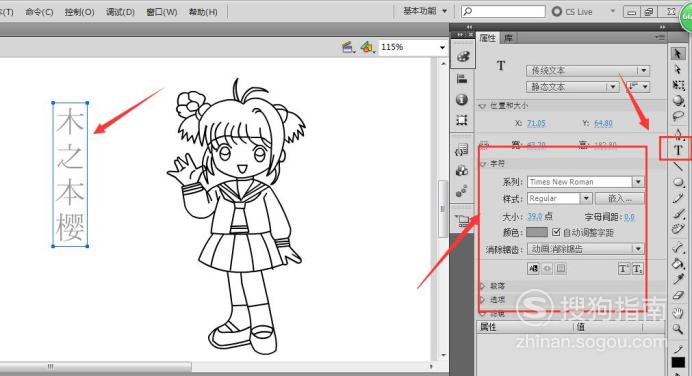Screen dimensions: 692x376
Task: Open the 命令(C) menu
Action: 39,12
